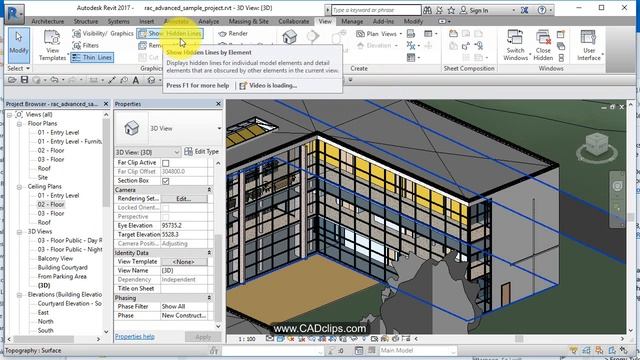Image resolution: width=640 pixels, height=360 pixels.
Task: Open the Architecture ribbon tab
Action: [48, 21]
